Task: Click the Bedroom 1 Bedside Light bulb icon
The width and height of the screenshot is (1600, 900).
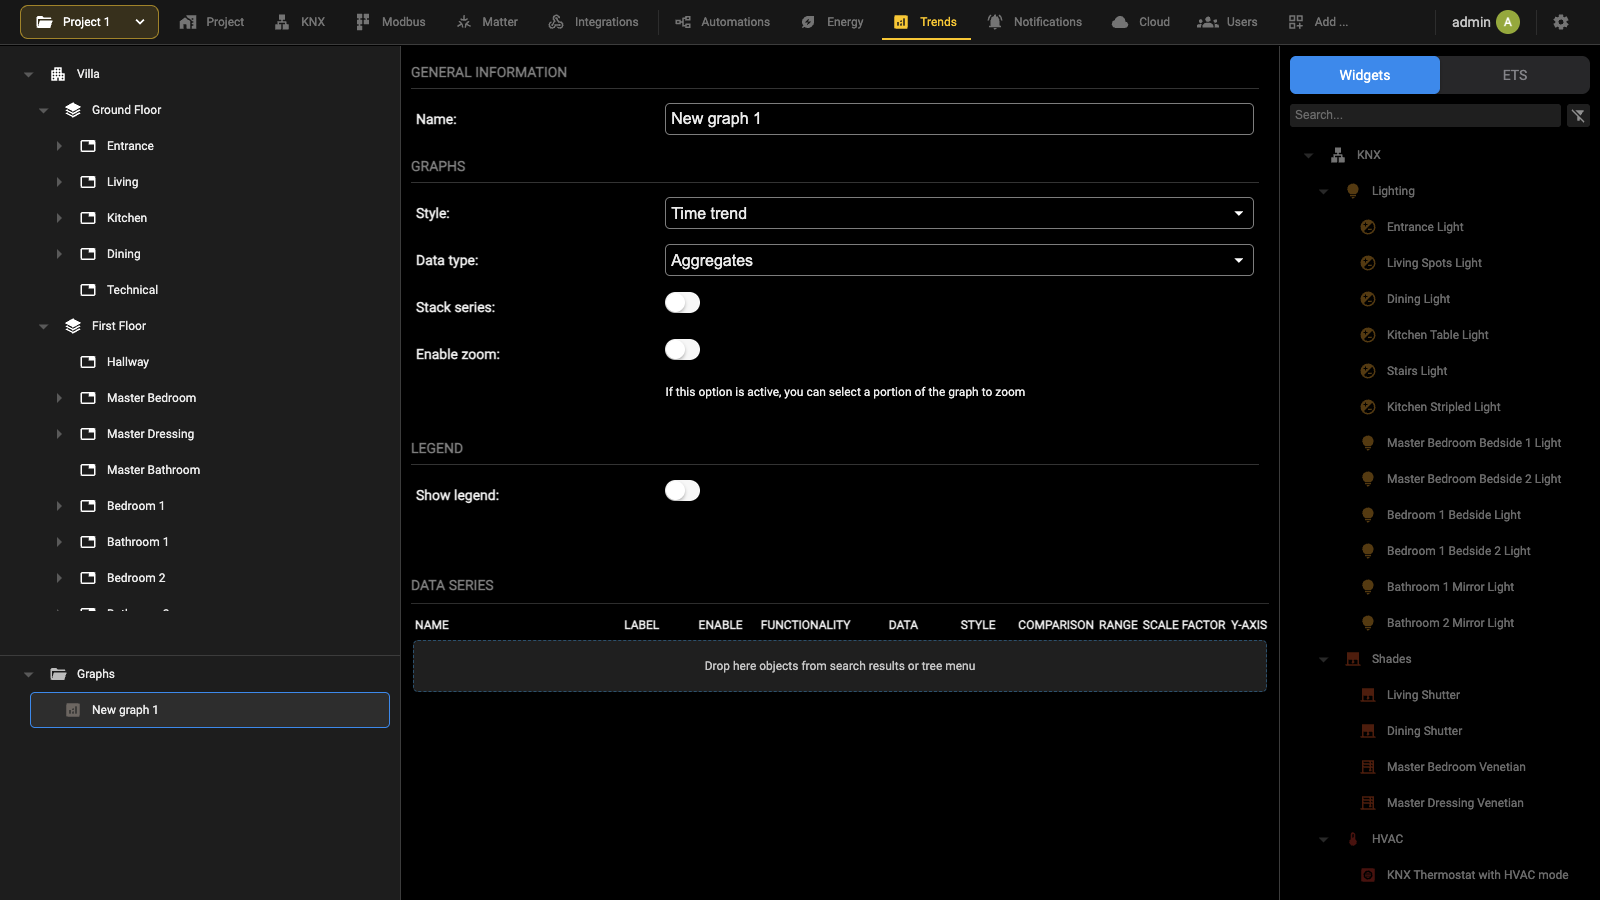Action: (x=1368, y=515)
